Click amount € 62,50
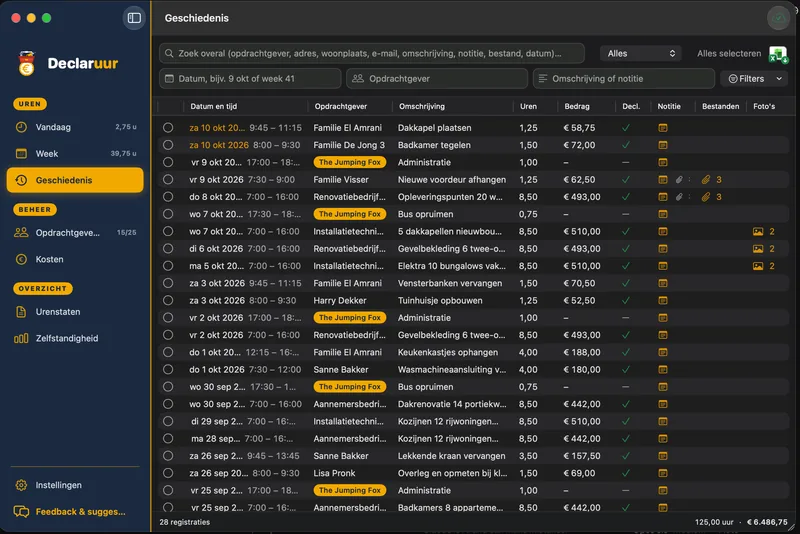The image size is (800, 534). click(x=579, y=180)
